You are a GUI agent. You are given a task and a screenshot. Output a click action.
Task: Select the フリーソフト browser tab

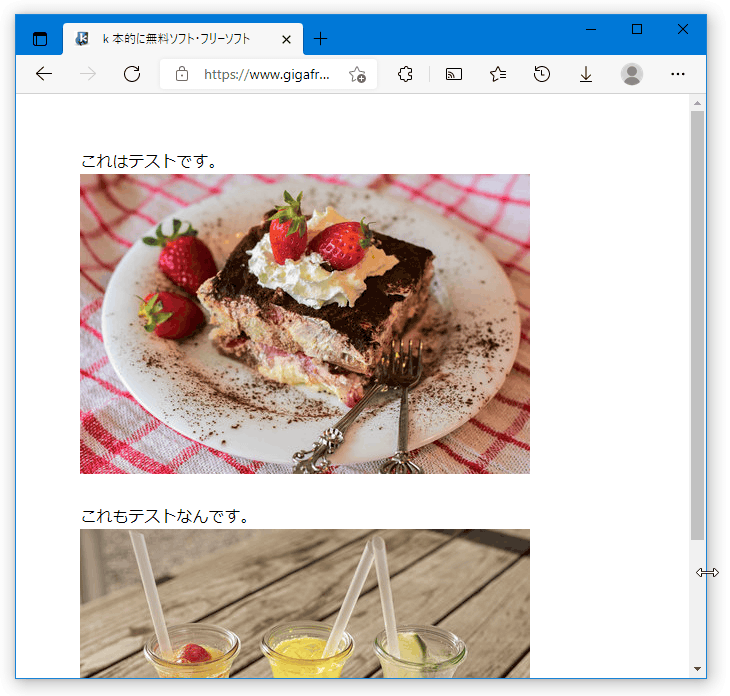[x=182, y=39]
